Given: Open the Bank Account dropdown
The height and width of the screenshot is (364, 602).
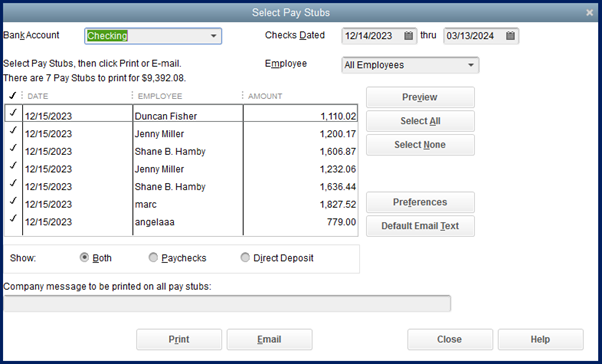Looking at the screenshot, I should 213,36.
